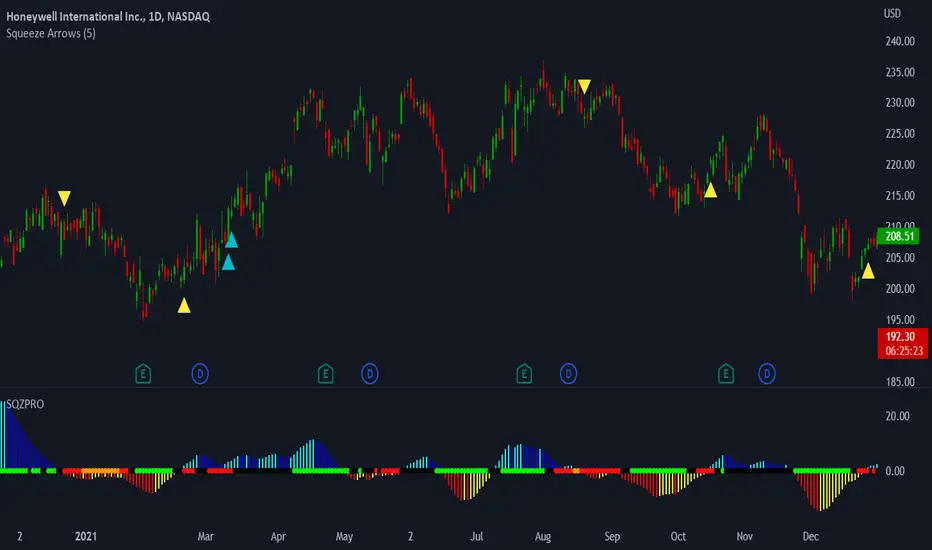932x550 pixels.
Task: Click the yellow up arrow in mid October
Action: pos(710,190)
